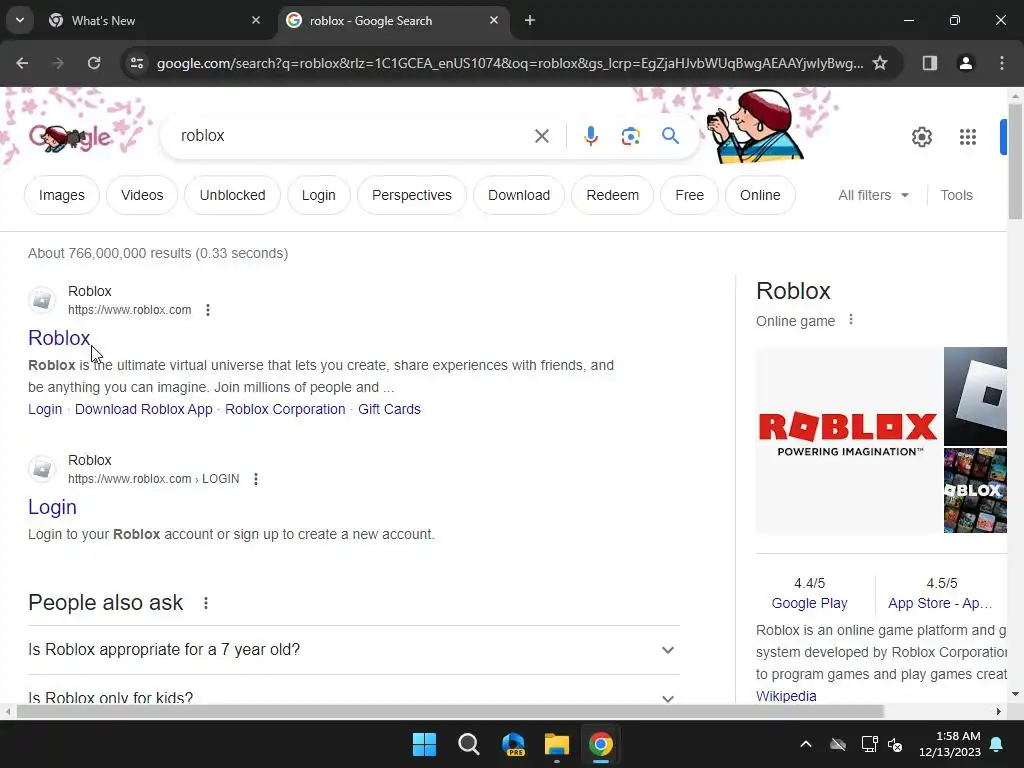This screenshot has height=768, width=1024.
Task: Select the Download filter chip
Action: point(519,195)
